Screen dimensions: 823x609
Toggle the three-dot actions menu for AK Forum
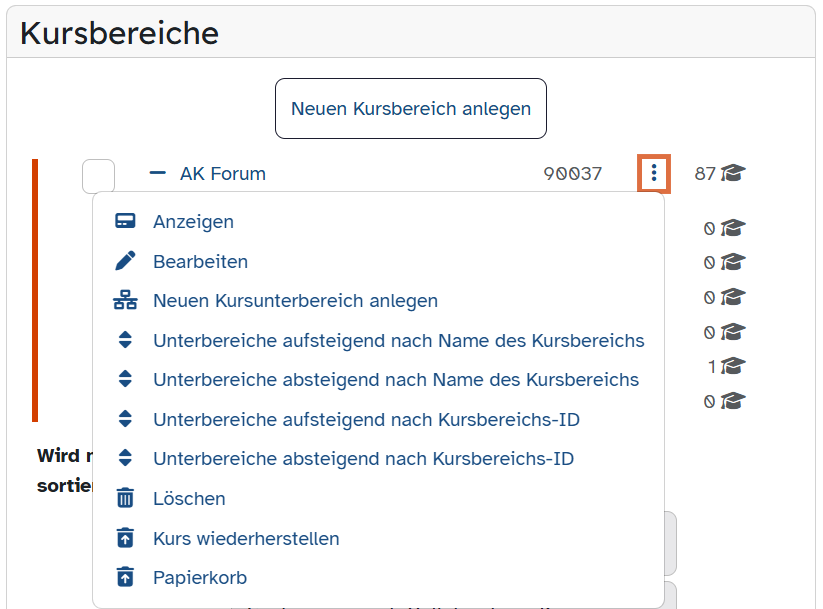point(654,174)
